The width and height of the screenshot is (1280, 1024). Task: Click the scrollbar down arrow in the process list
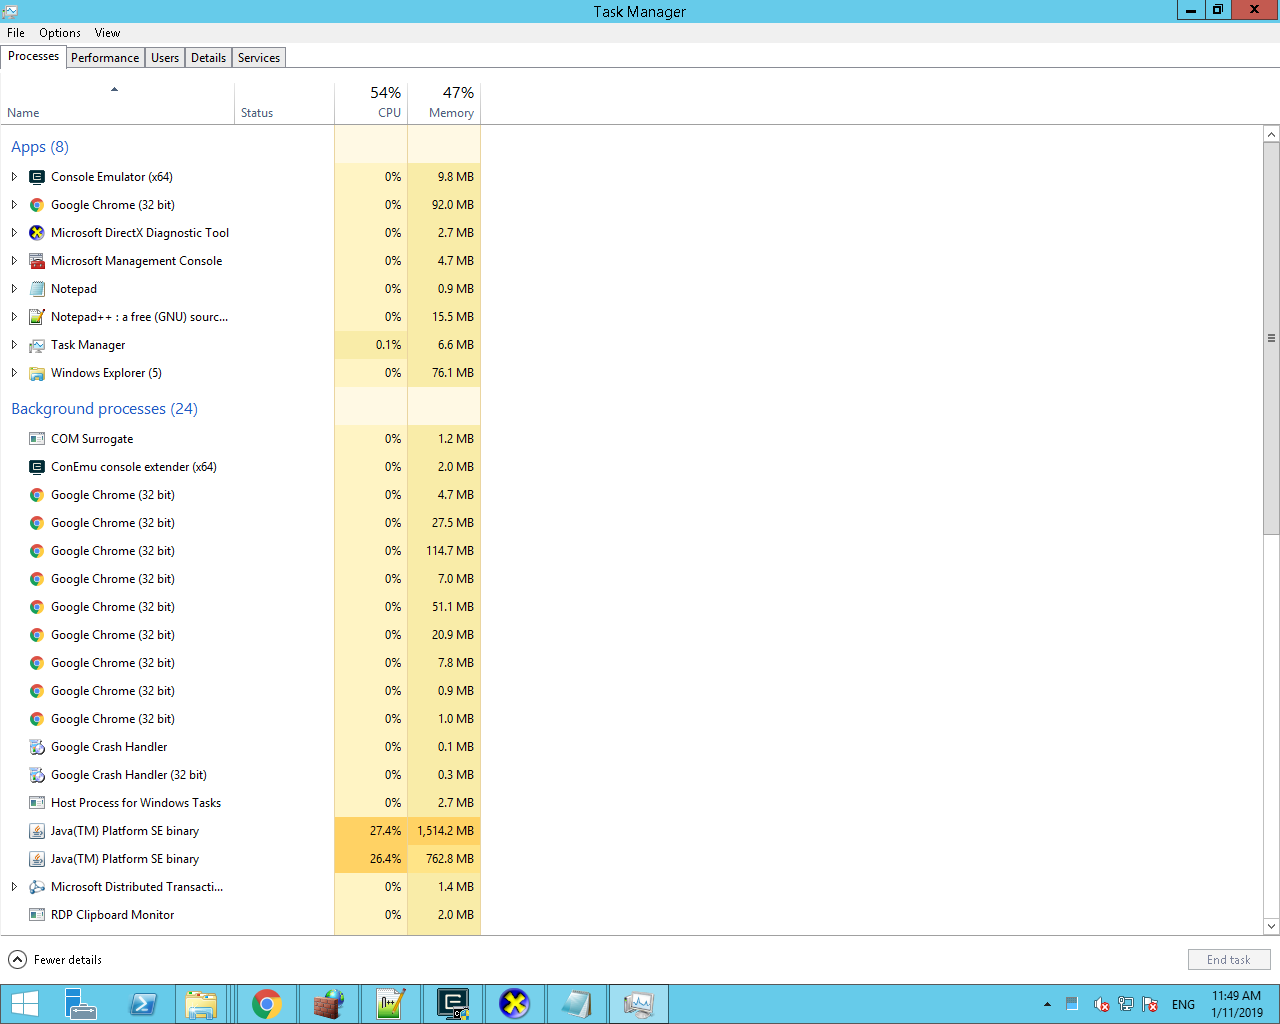pos(1271,926)
